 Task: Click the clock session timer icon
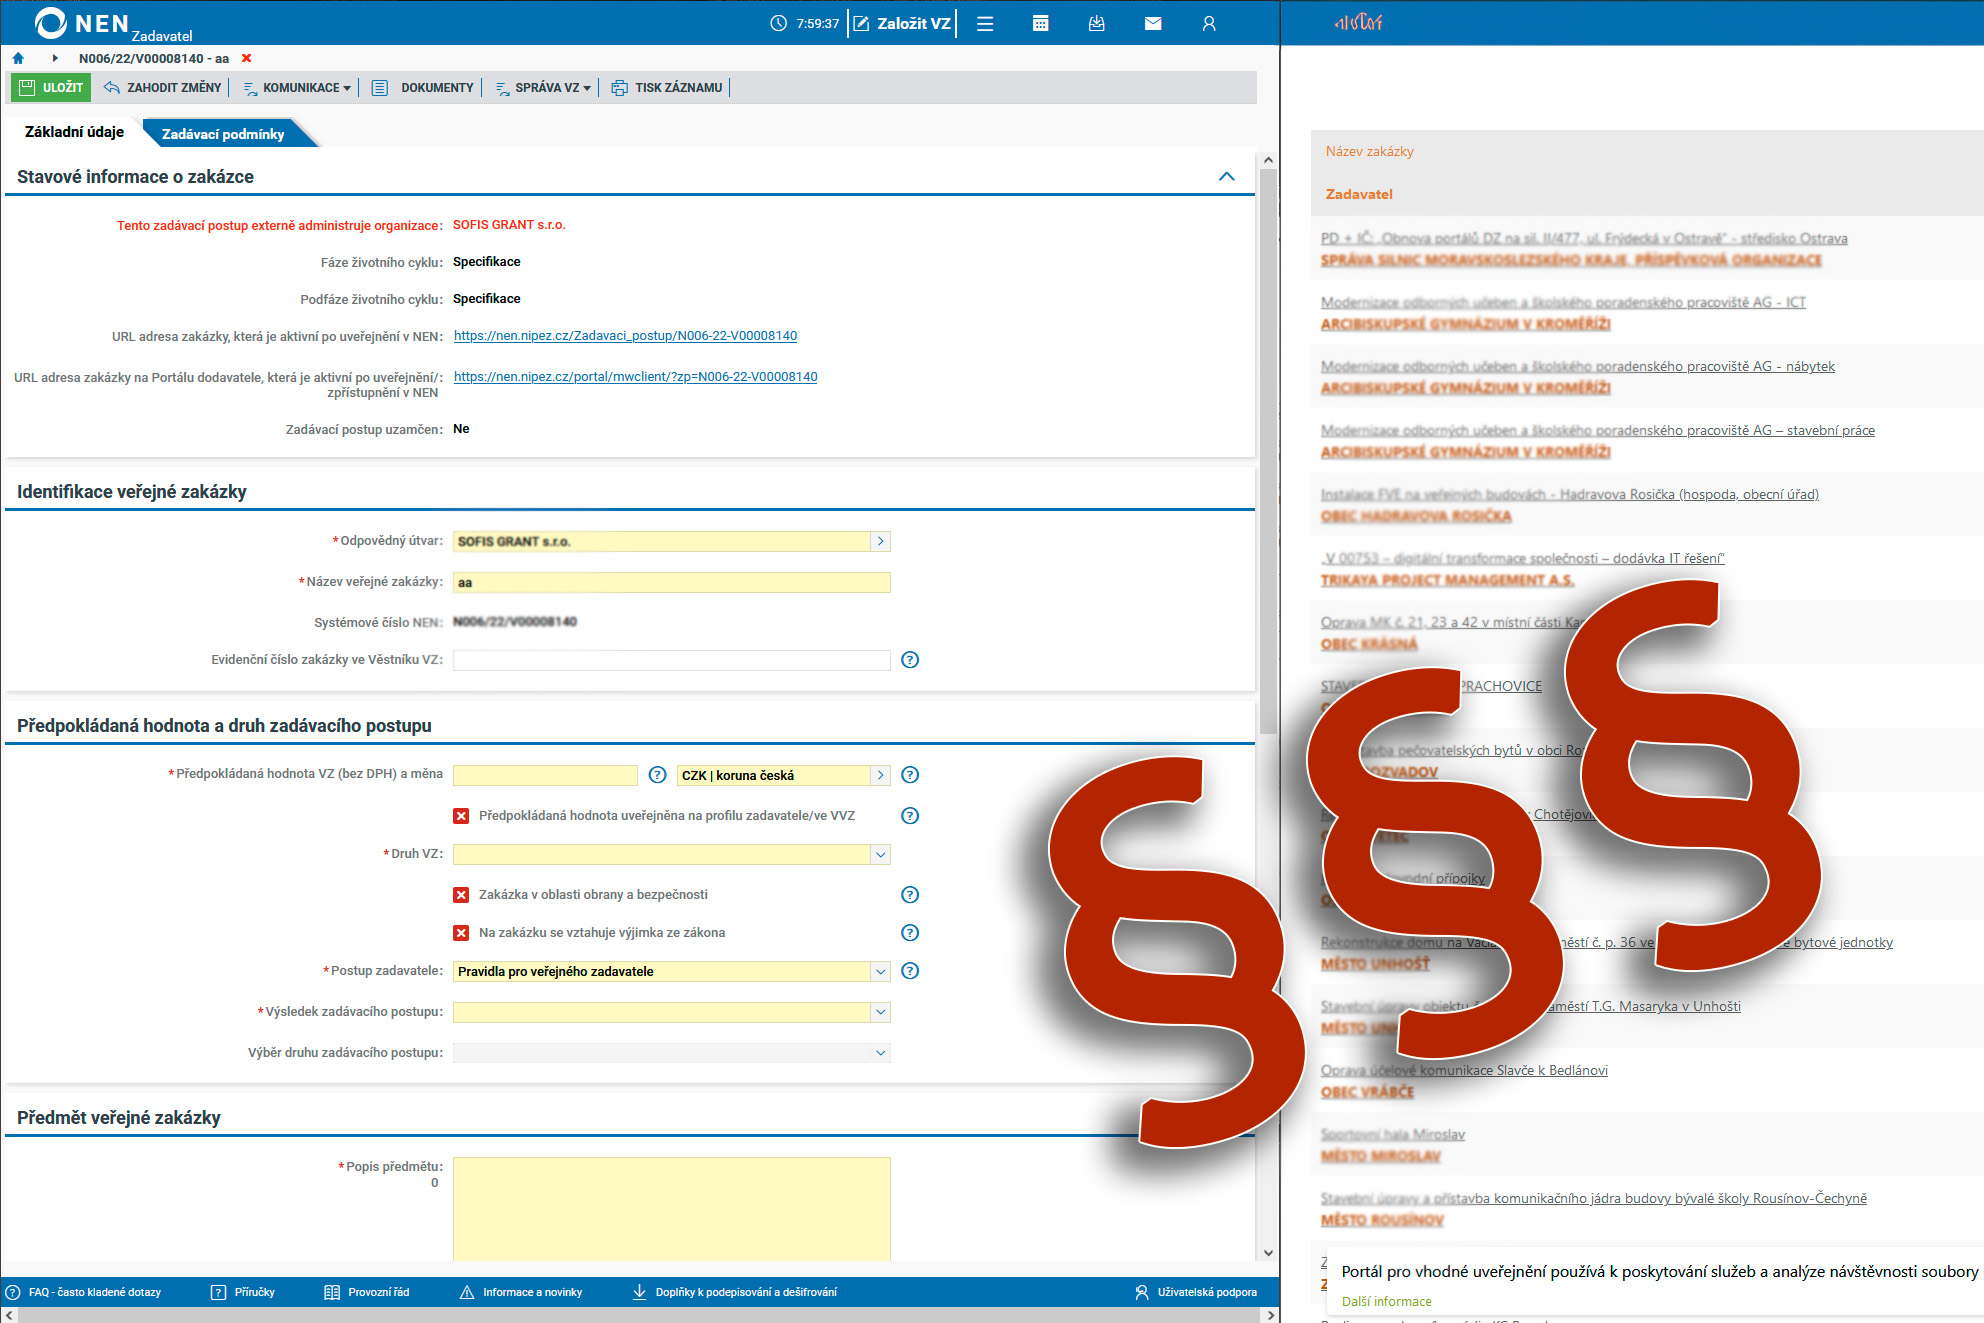pyautogui.click(x=779, y=23)
